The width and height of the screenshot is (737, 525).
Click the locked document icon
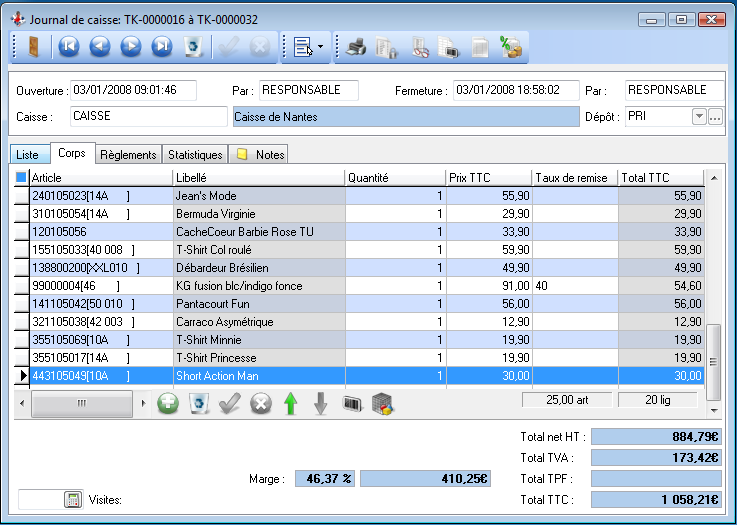click(x=386, y=47)
